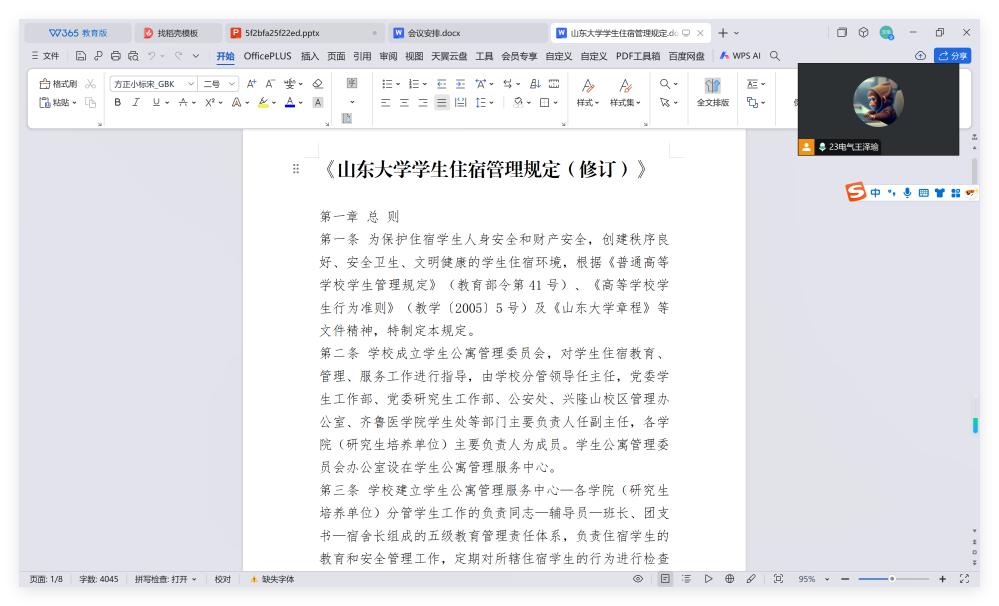Open the File menu

45,56
